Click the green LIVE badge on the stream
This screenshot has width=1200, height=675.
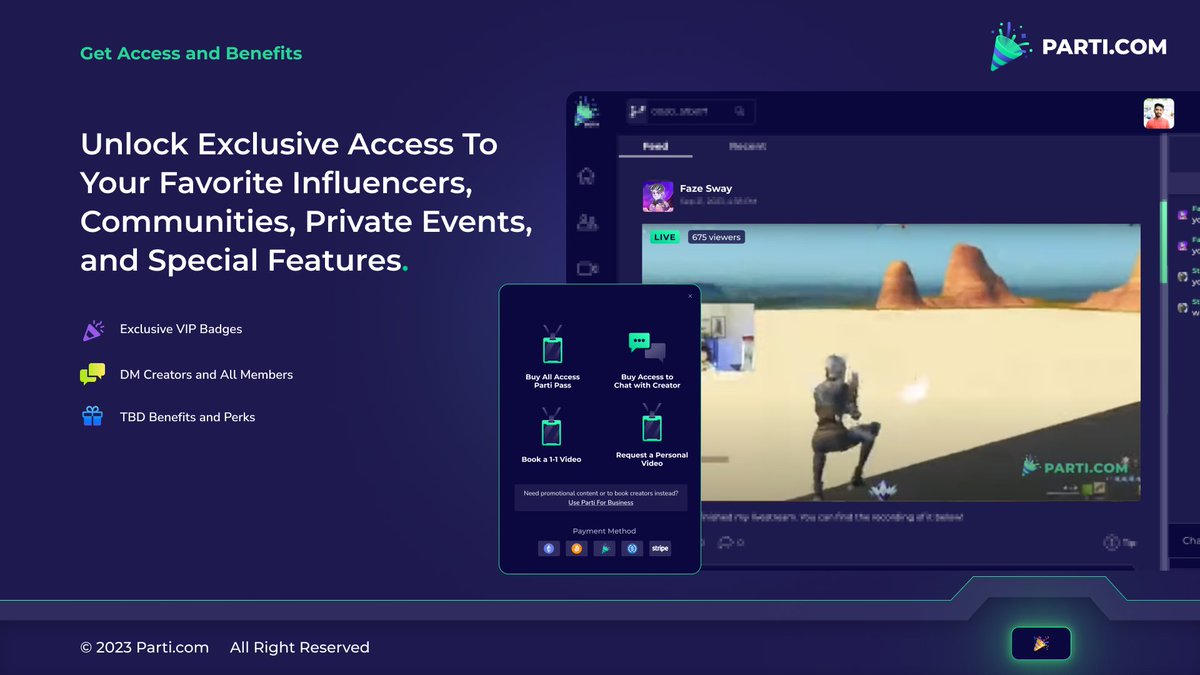664,237
